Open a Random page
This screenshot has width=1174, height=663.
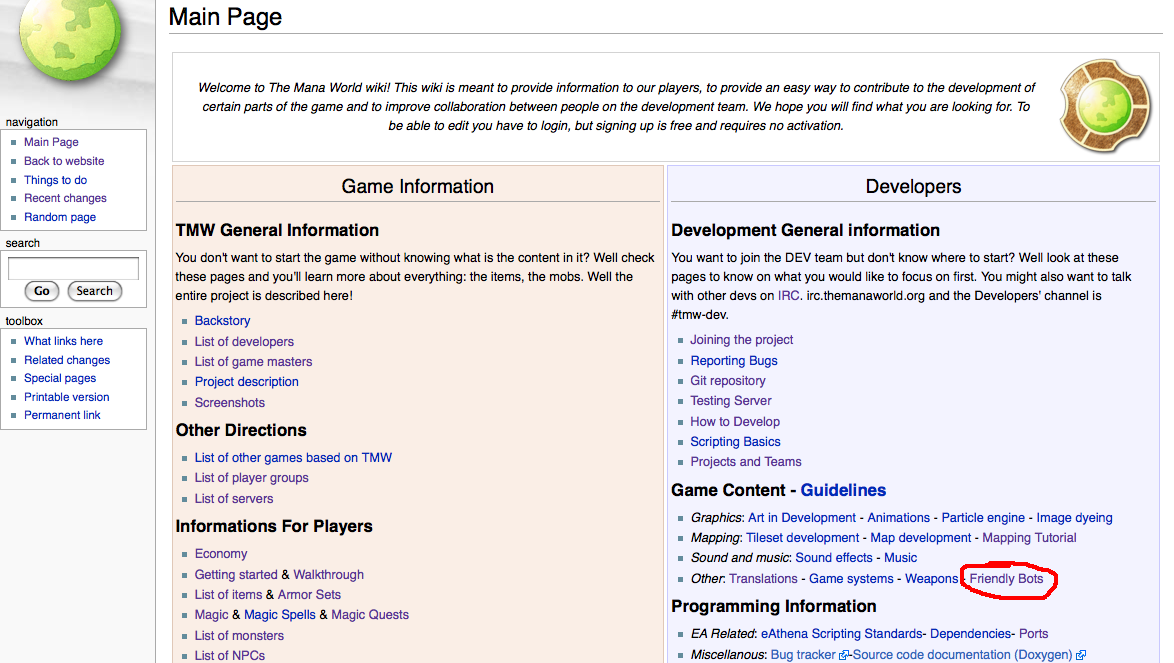click(60, 217)
